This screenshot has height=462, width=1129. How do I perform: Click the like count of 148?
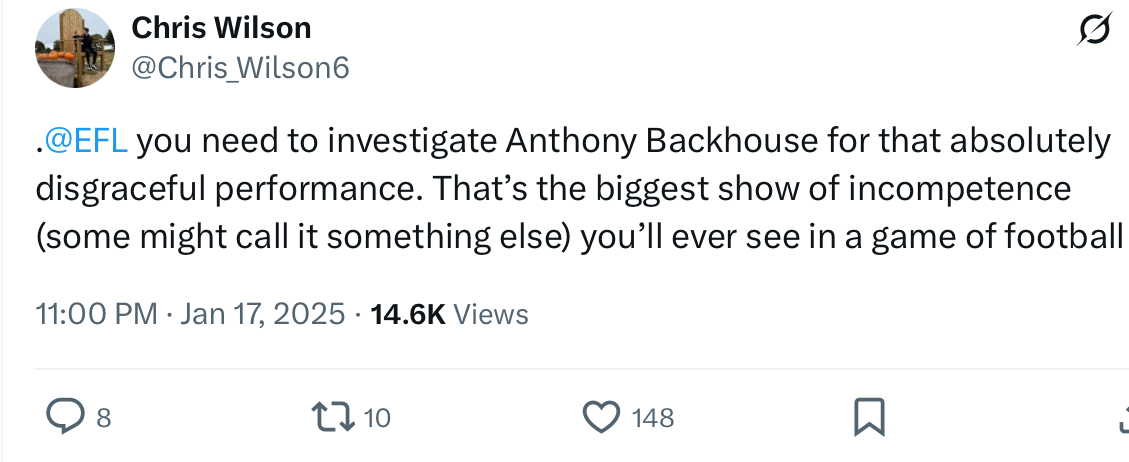[x=653, y=417]
